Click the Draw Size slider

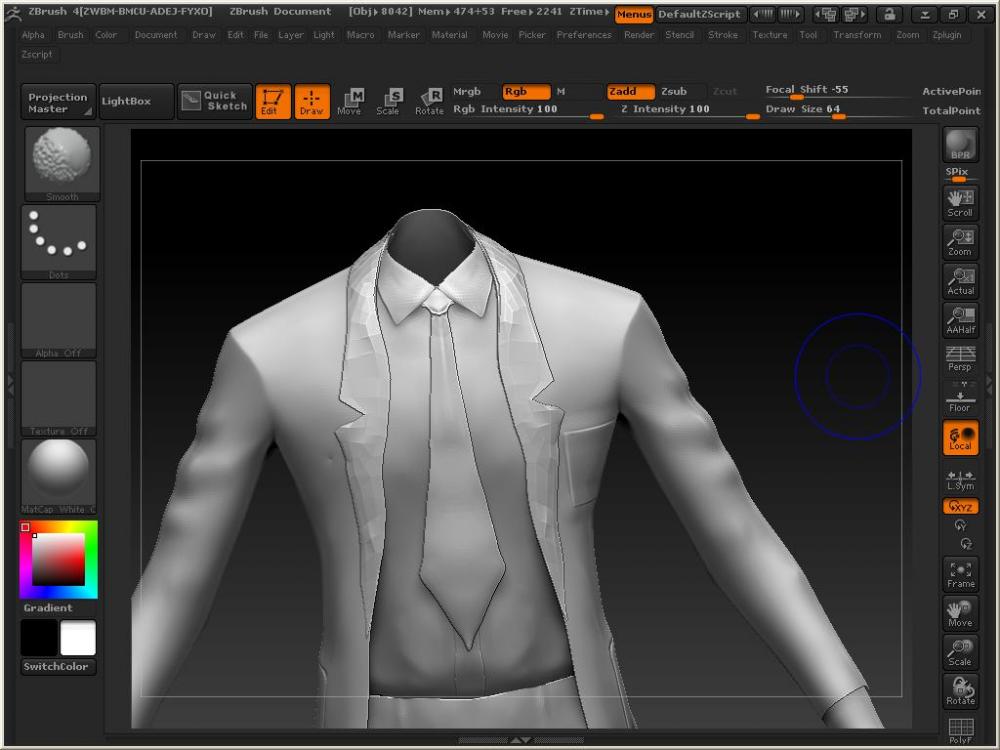coord(838,110)
